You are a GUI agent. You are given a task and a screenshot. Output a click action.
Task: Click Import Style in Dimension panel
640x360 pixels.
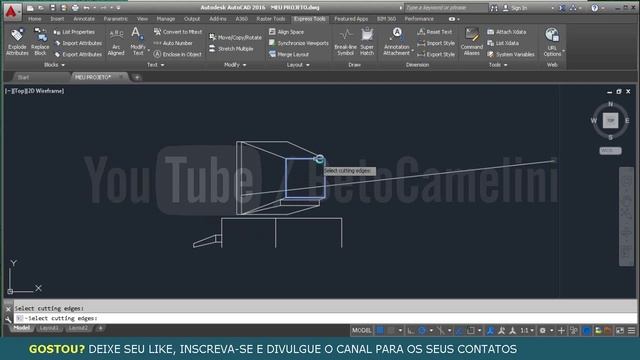(436, 43)
